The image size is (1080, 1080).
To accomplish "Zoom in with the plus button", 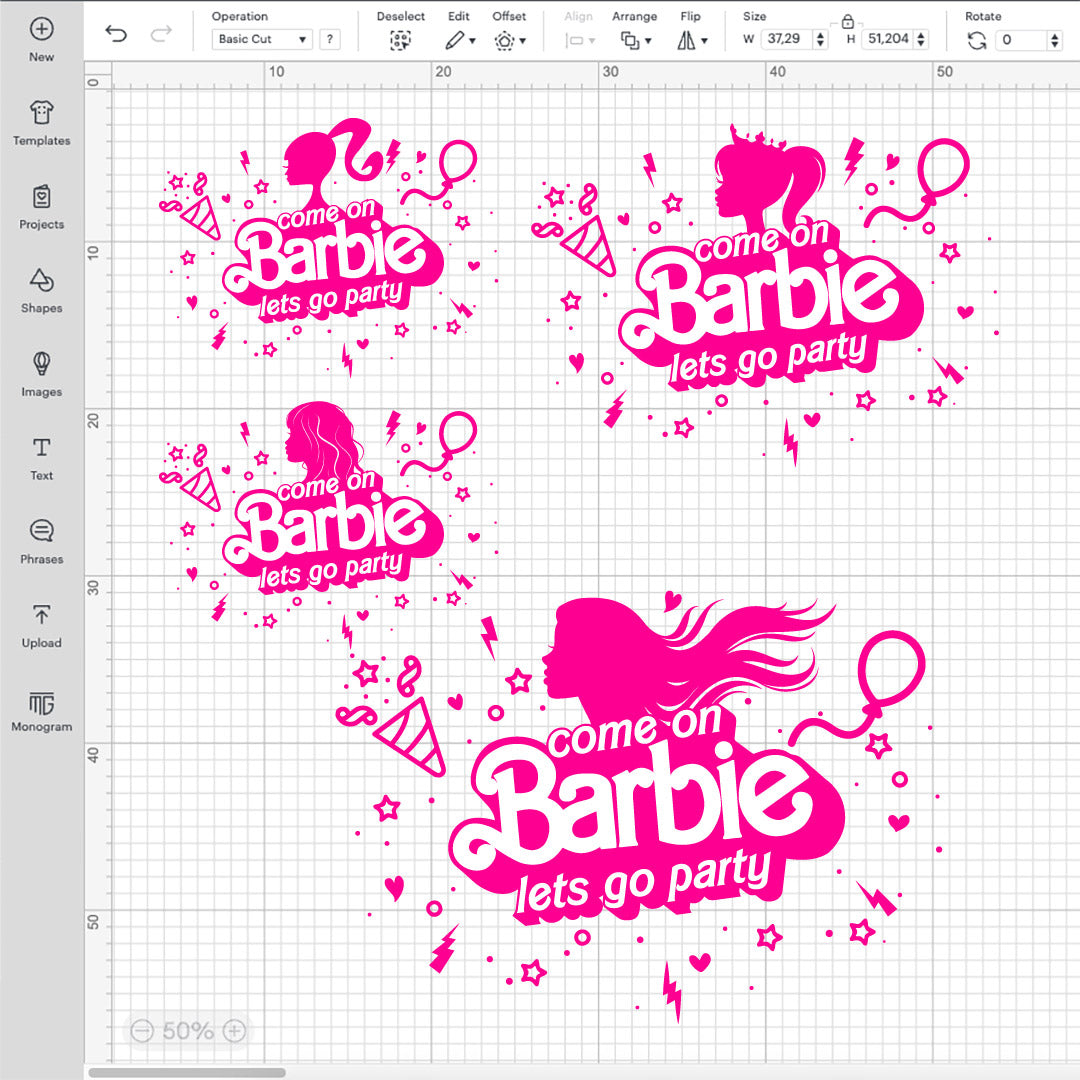I will 234,1030.
